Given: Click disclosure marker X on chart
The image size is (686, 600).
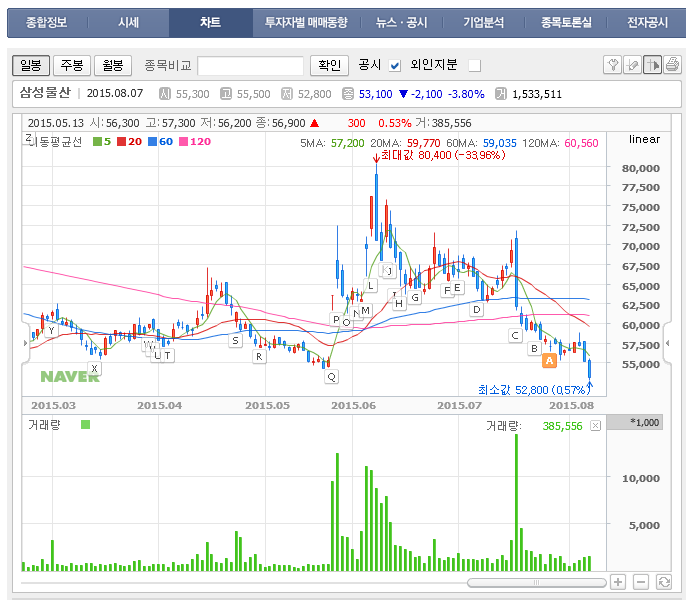Looking at the screenshot, I should [x=94, y=368].
